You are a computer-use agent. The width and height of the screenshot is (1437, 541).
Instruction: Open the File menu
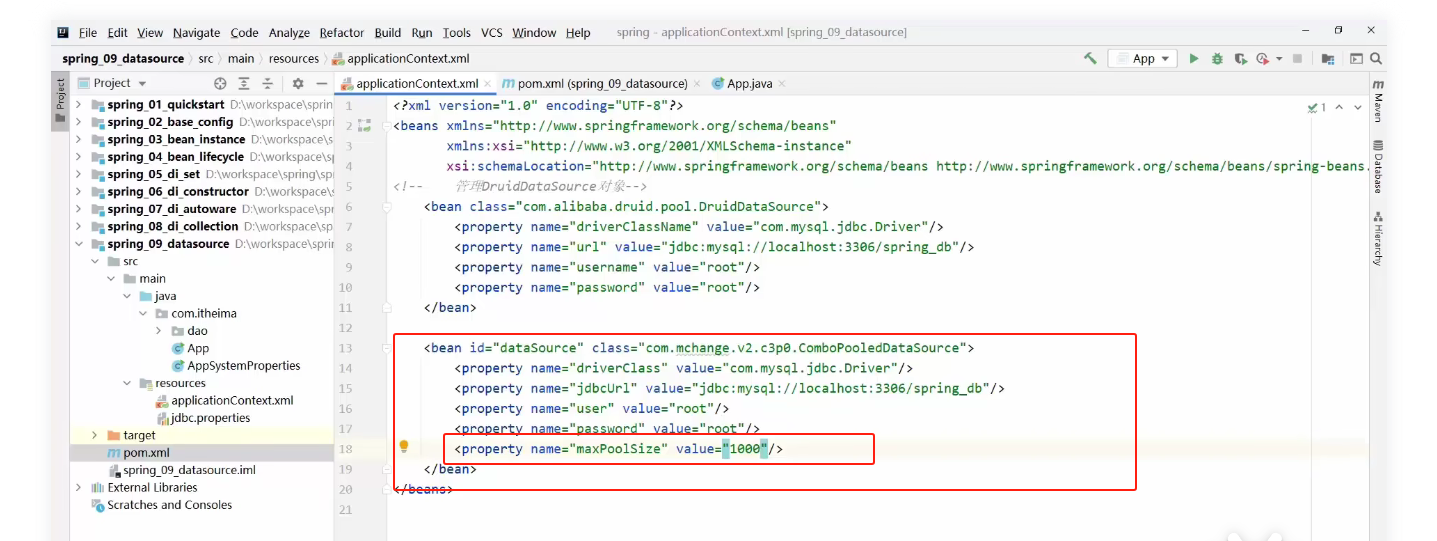[x=87, y=33]
